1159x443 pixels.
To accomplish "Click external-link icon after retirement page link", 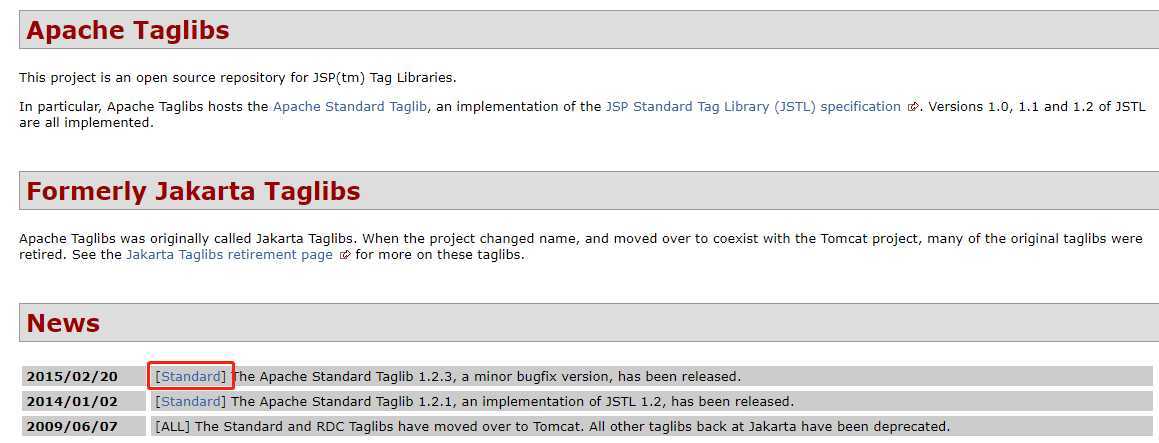I will (344, 255).
